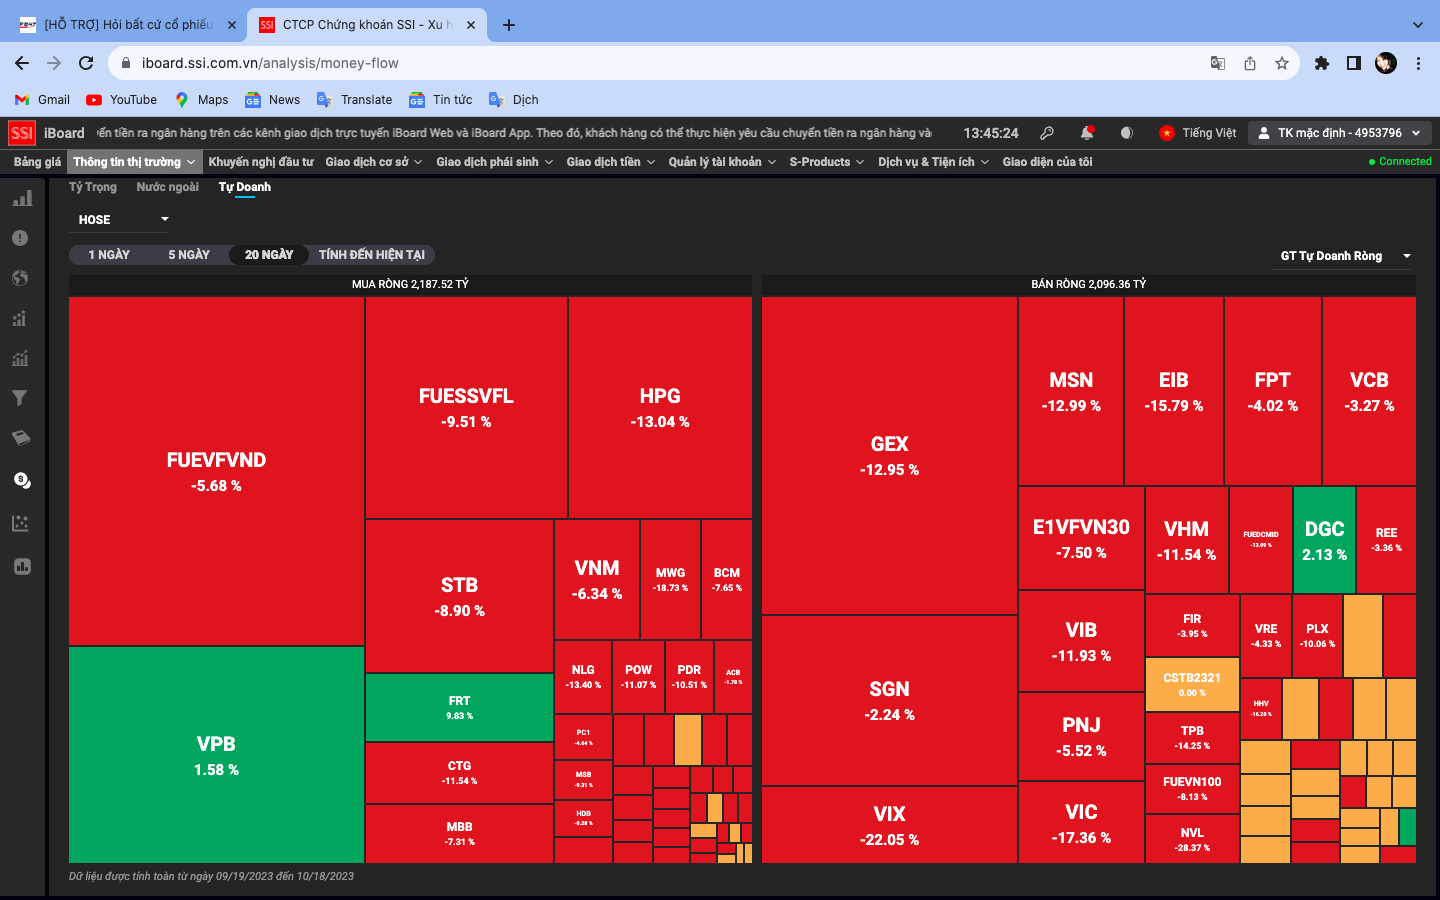Open the Chrome extensions puzzle icon
Image resolution: width=1440 pixels, height=900 pixels.
[1322, 63]
